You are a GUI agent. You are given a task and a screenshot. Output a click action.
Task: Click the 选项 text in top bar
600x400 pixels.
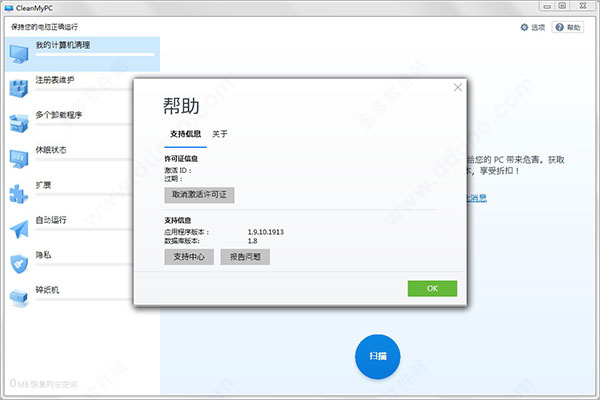coord(538,27)
